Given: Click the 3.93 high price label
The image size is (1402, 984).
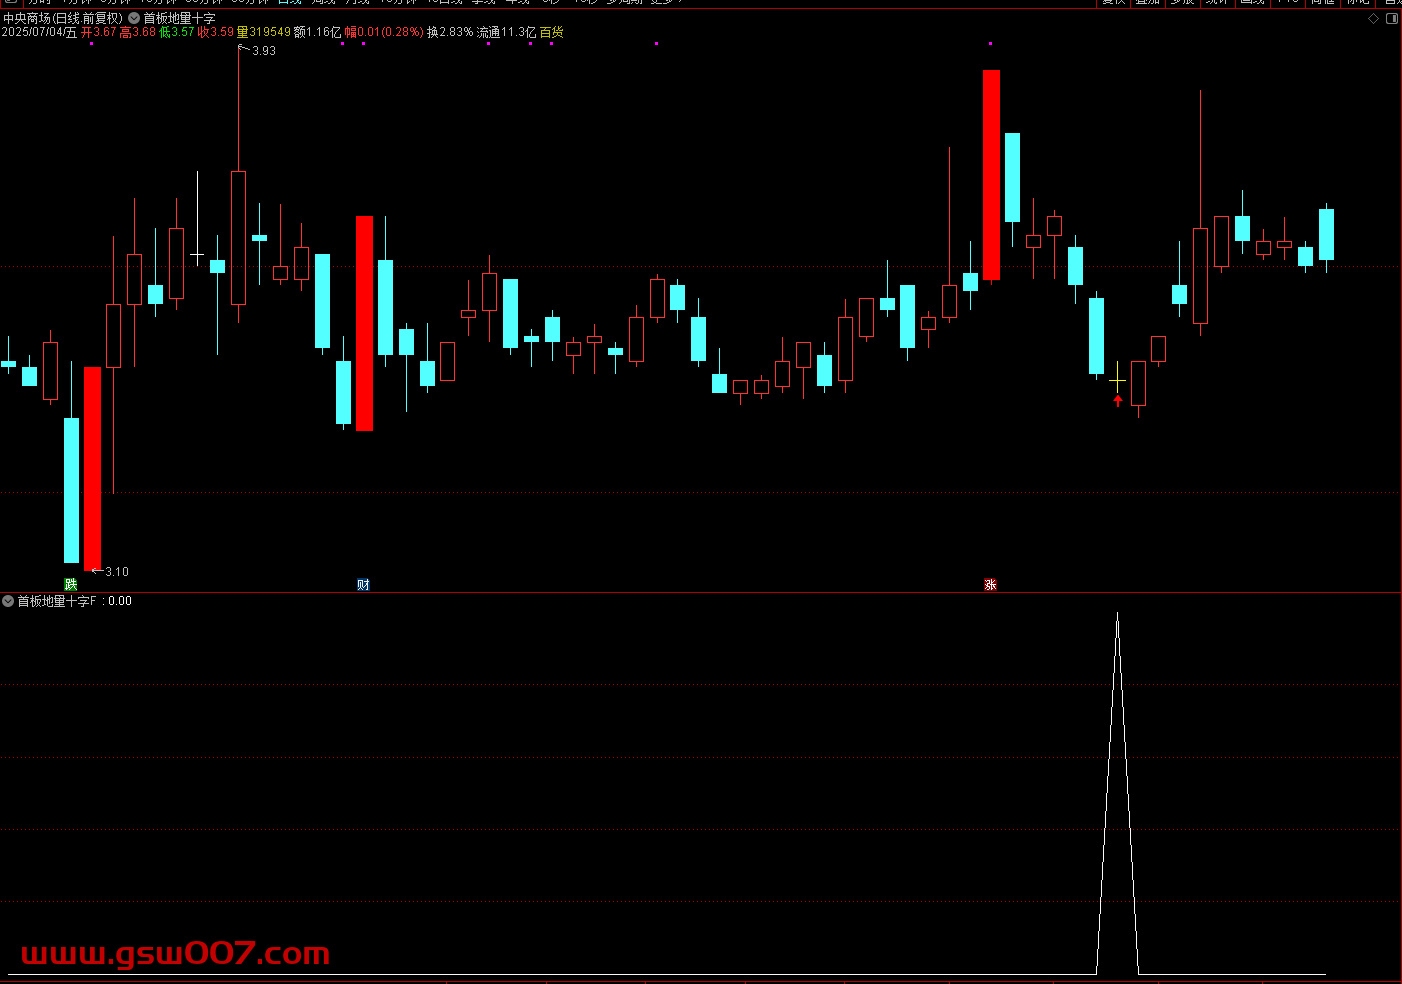Looking at the screenshot, I should 263,51.
